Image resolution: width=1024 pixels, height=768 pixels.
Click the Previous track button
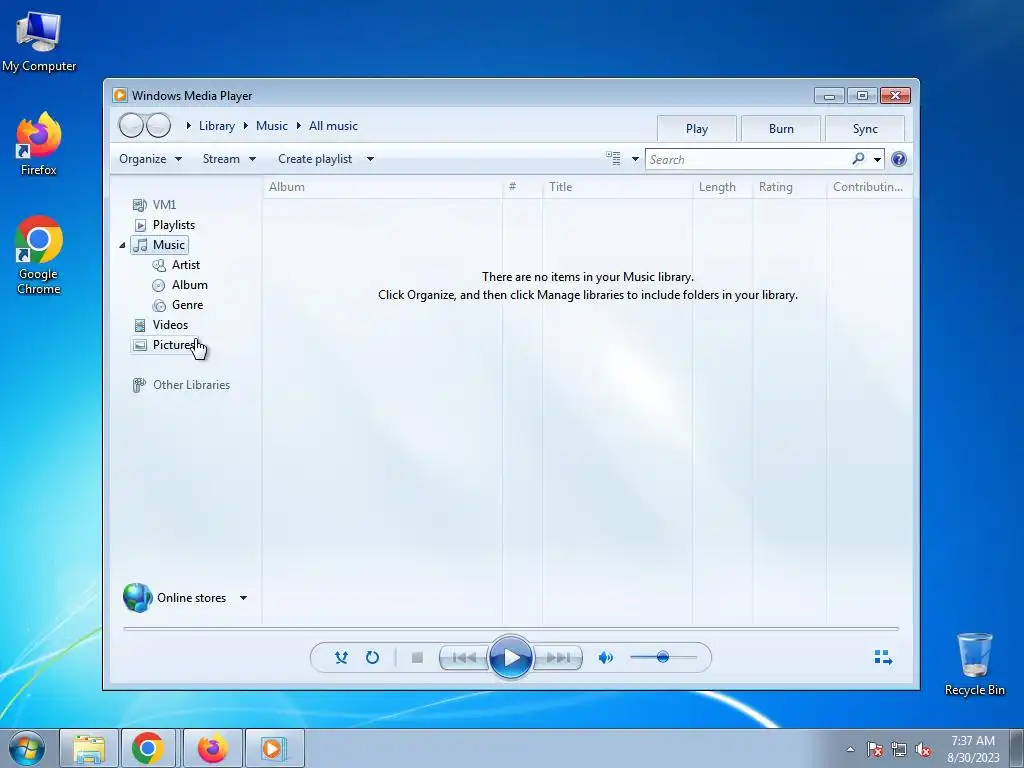(x=464, y=658)
